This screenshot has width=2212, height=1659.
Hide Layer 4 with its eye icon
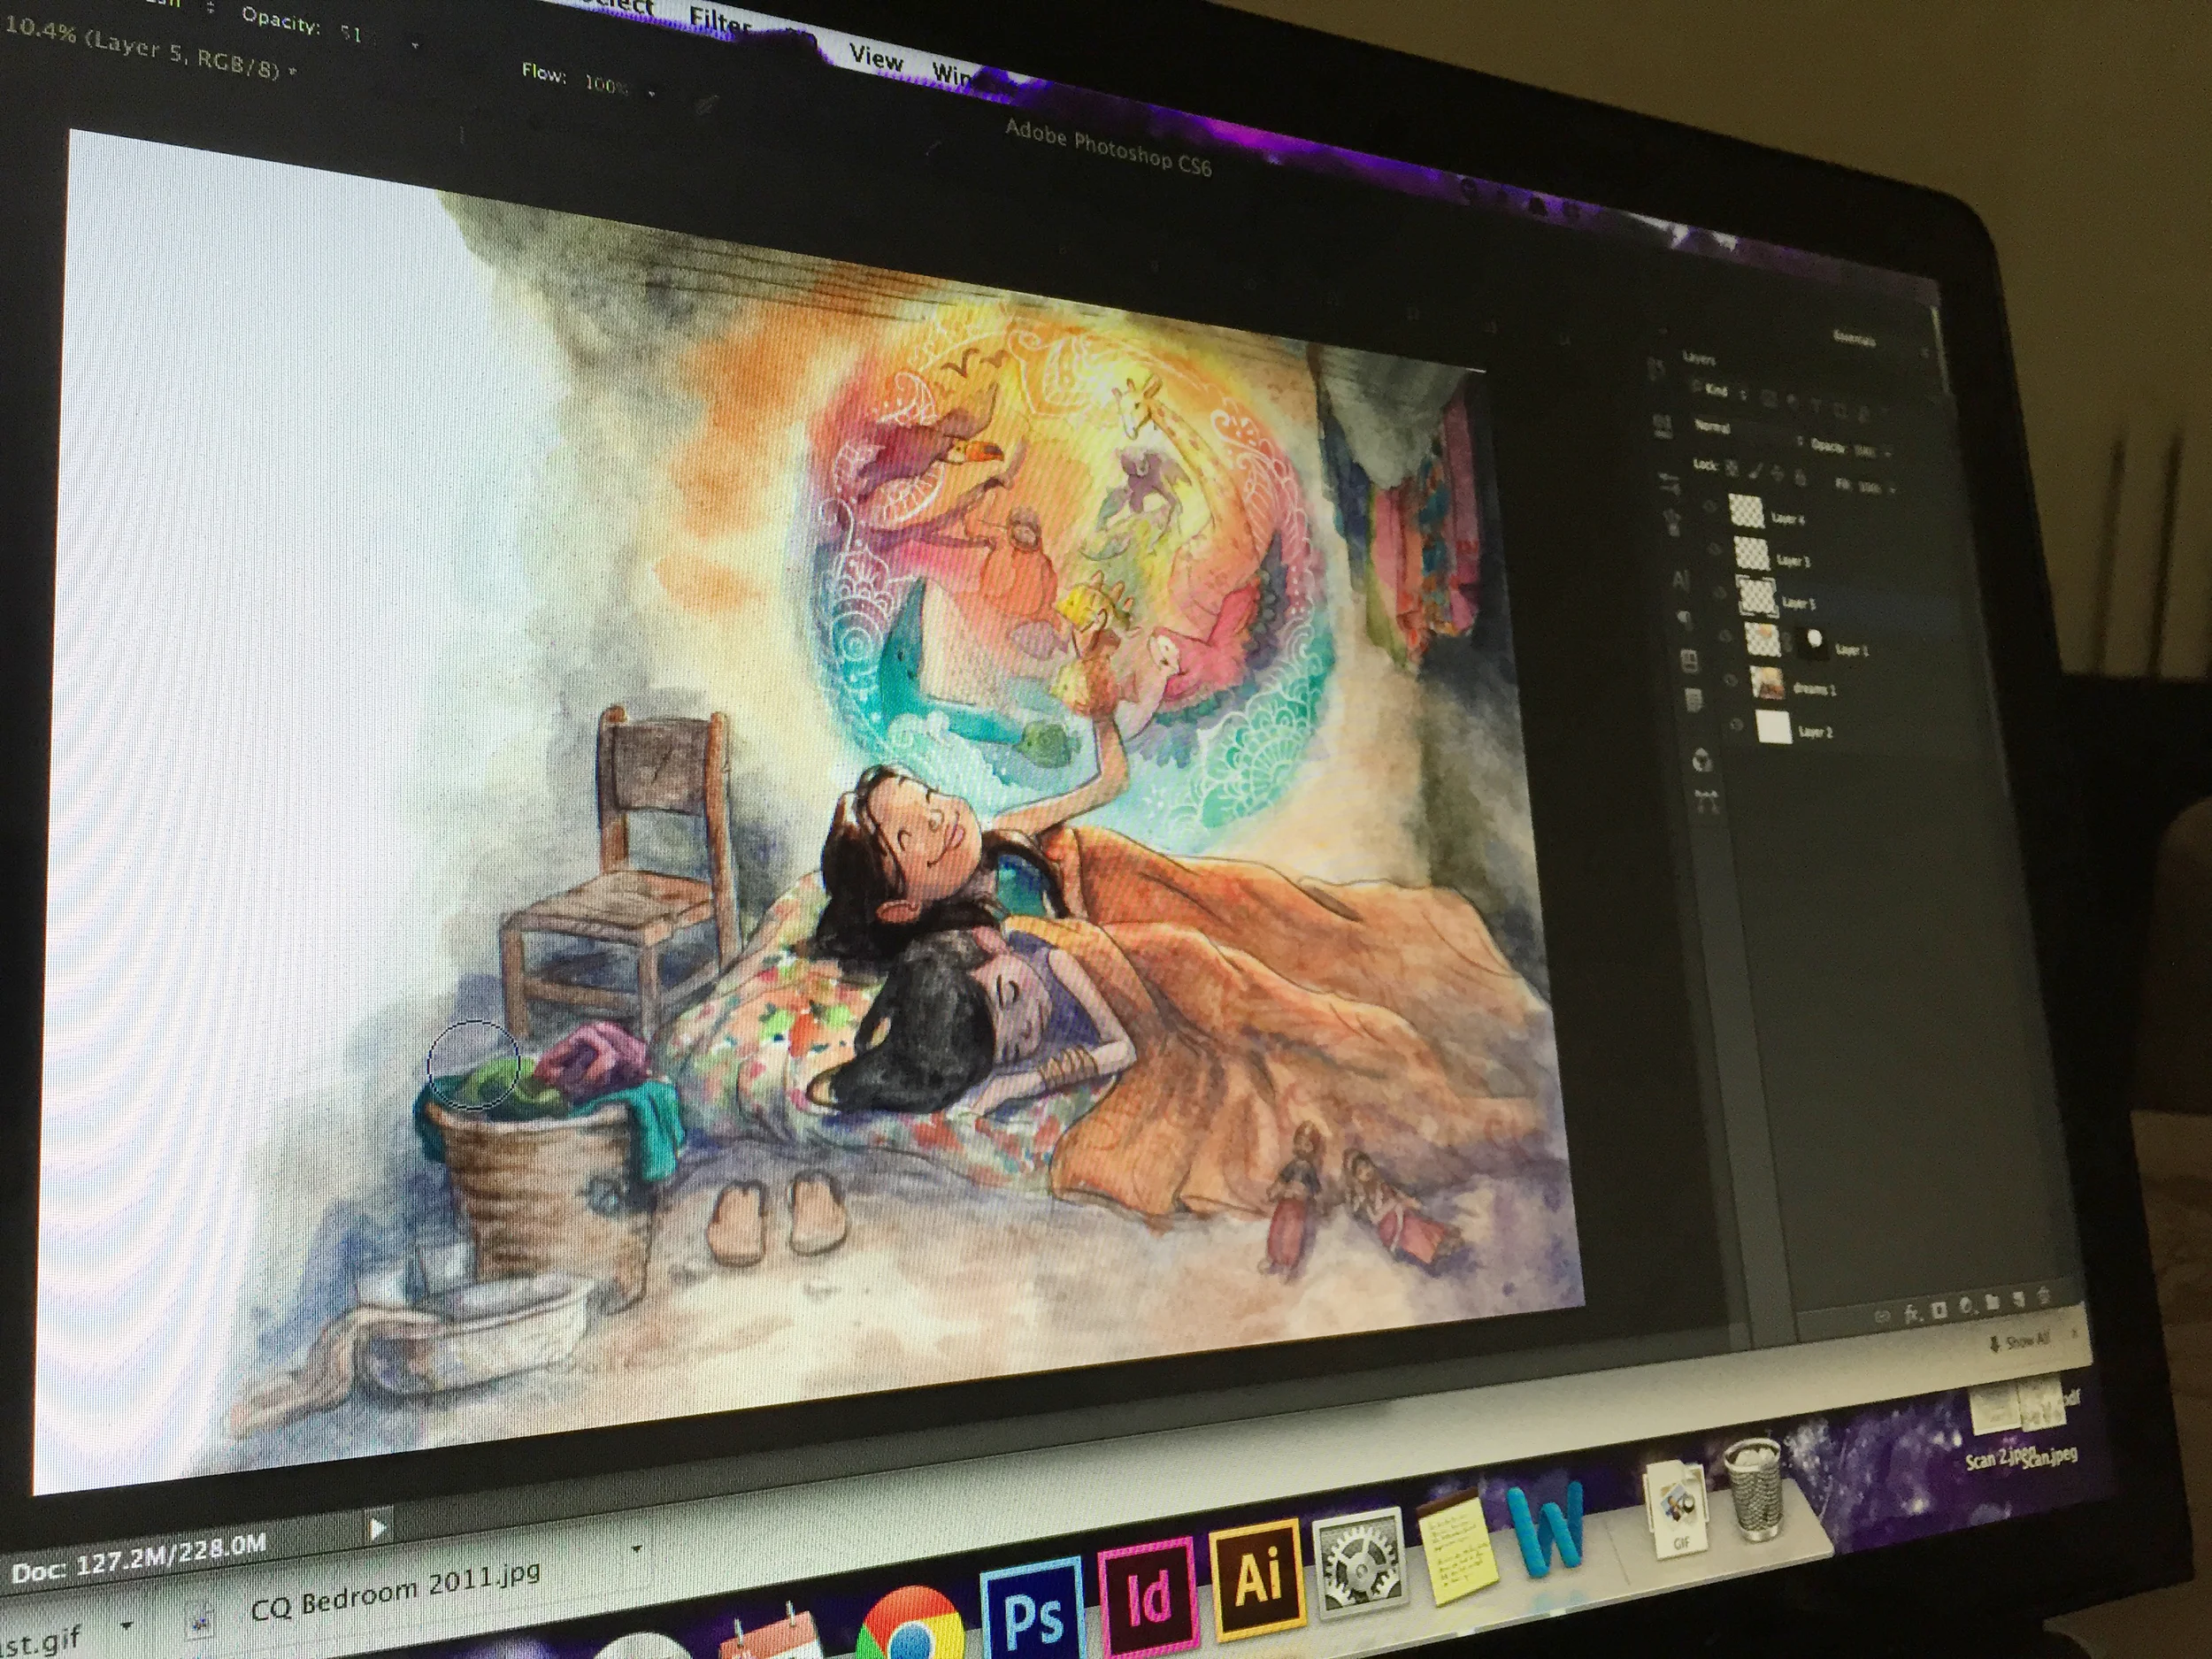tap(1710, 506)
